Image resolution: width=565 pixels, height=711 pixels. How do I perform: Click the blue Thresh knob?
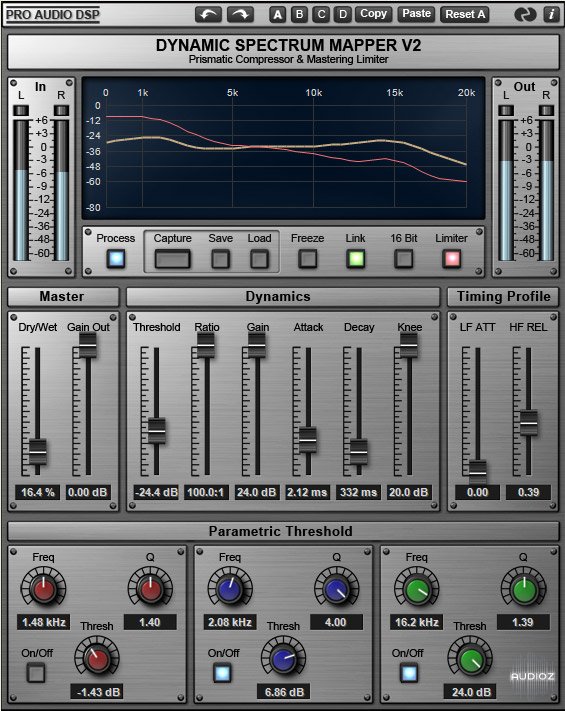click(283, 658)
